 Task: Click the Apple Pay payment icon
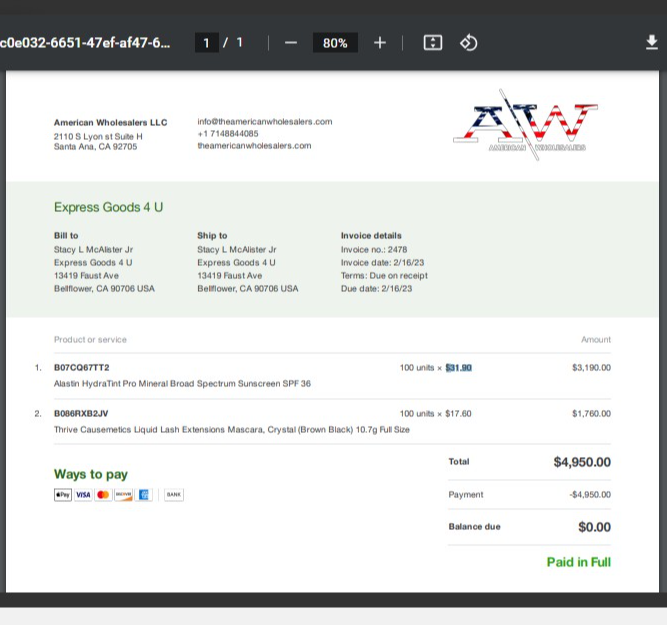[x=63, y=495]
